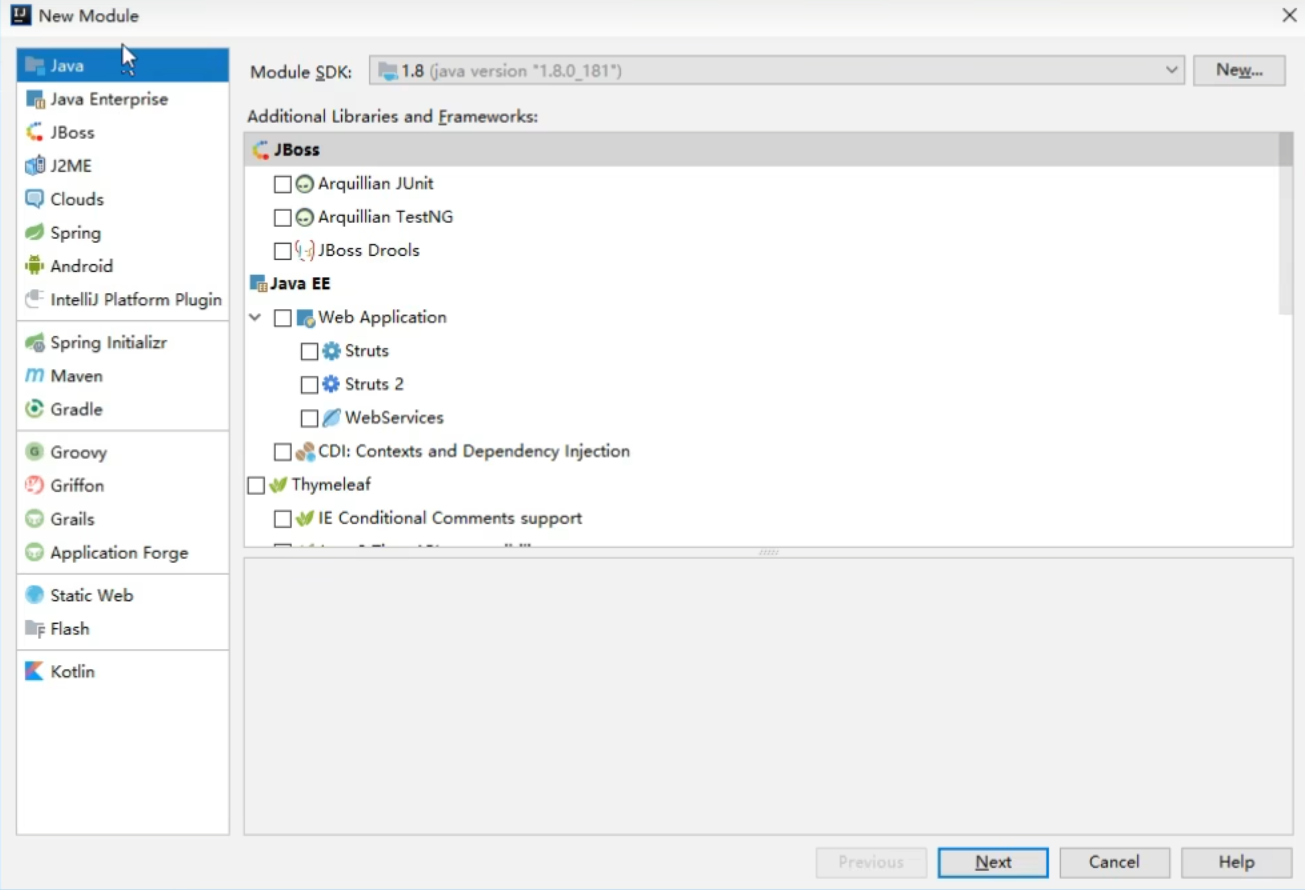This screenshot has height=890, width=1305.
Task: Click the Spring leaf icon
Action: 35,233
